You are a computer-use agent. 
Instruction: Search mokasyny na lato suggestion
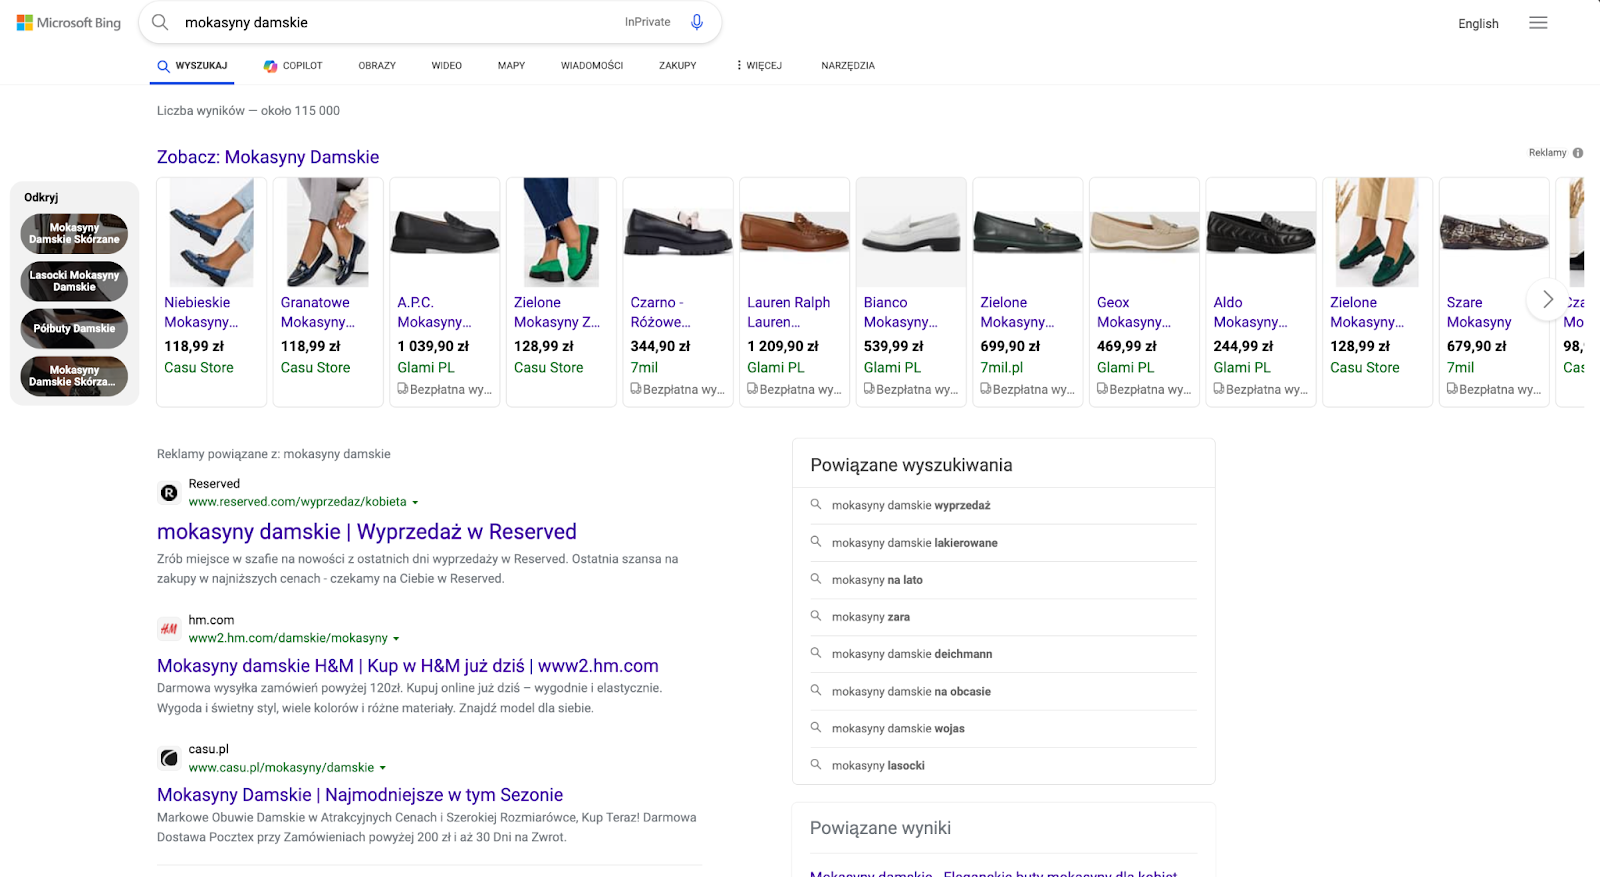point(1004,580)
